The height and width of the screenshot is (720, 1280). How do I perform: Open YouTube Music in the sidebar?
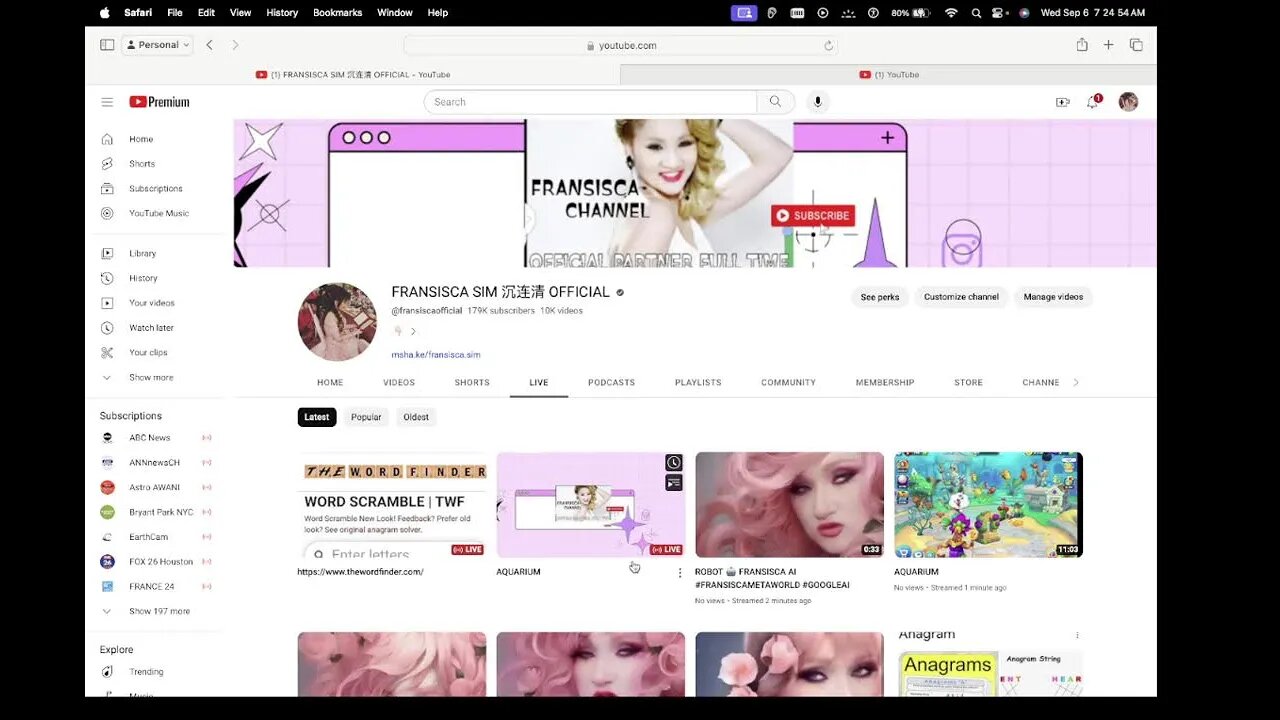(x=159, y=213)
